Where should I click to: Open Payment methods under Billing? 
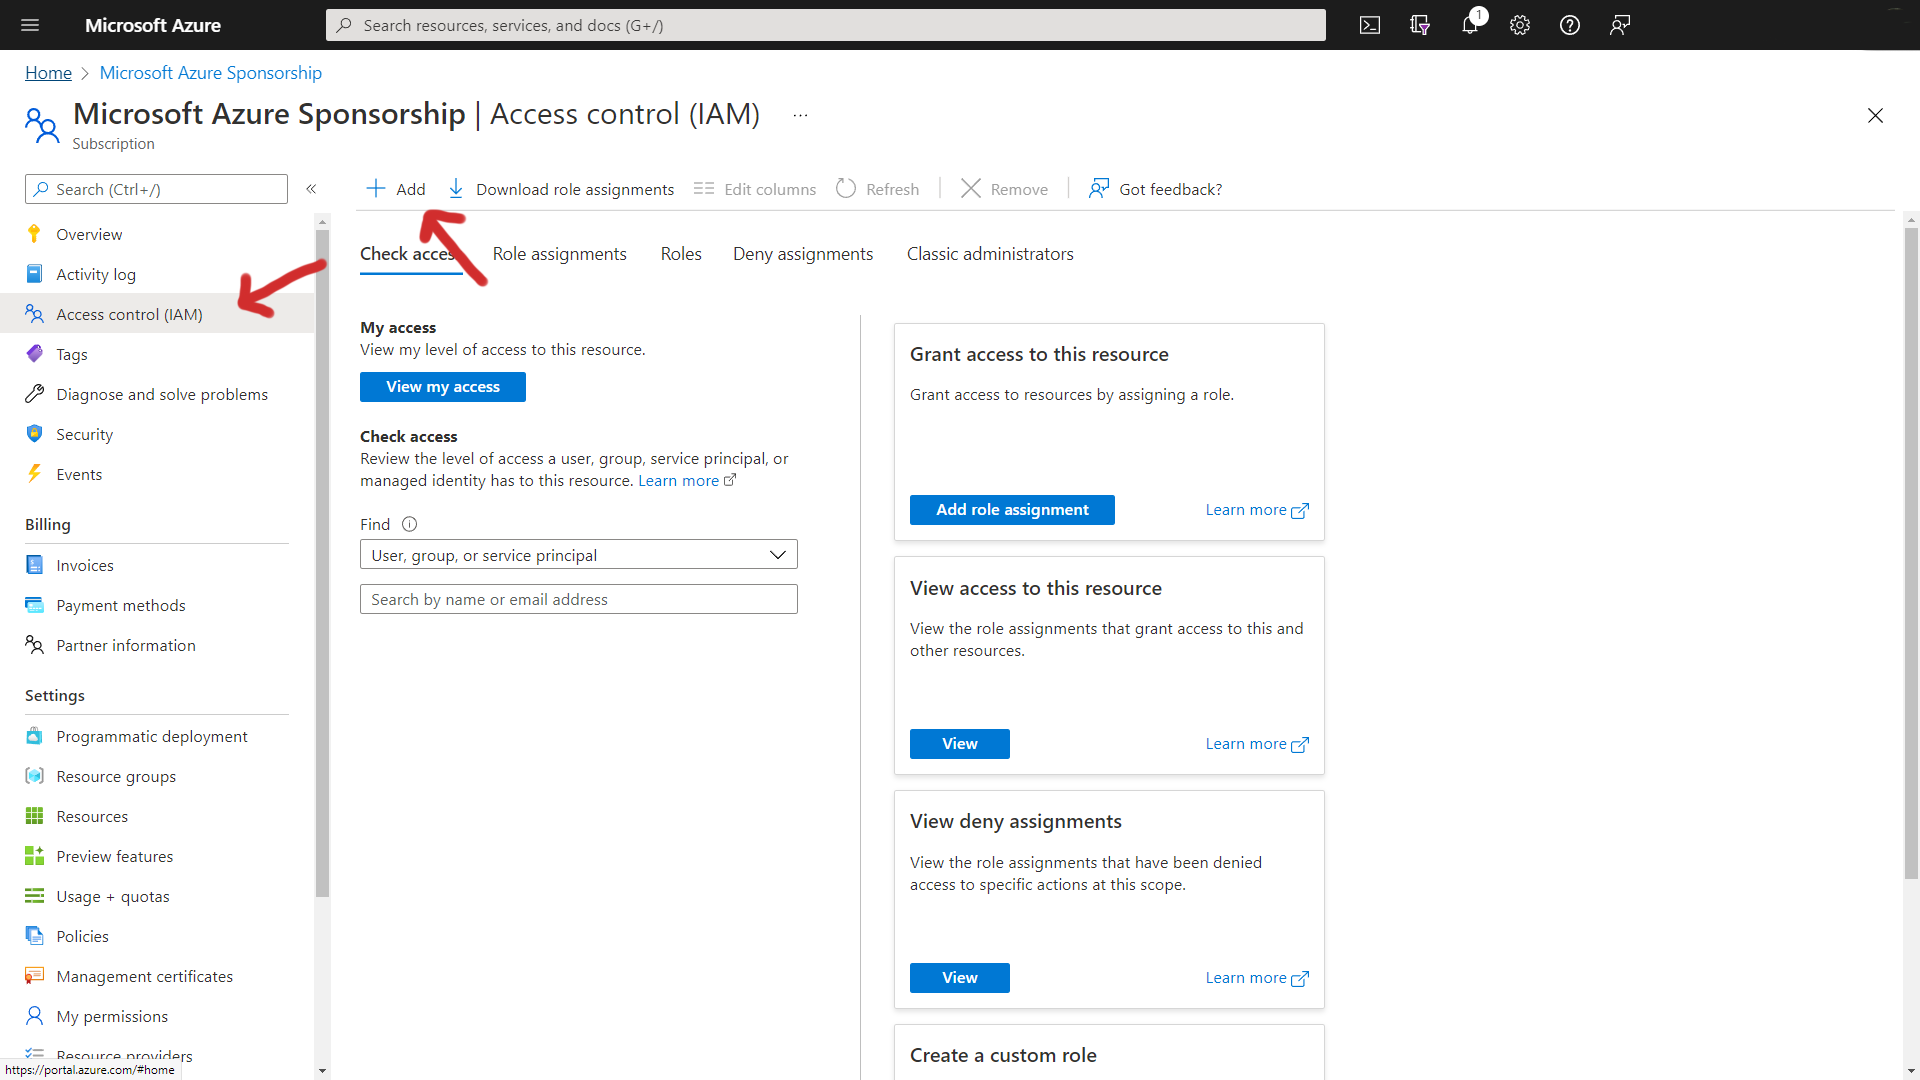pos(157,605)
